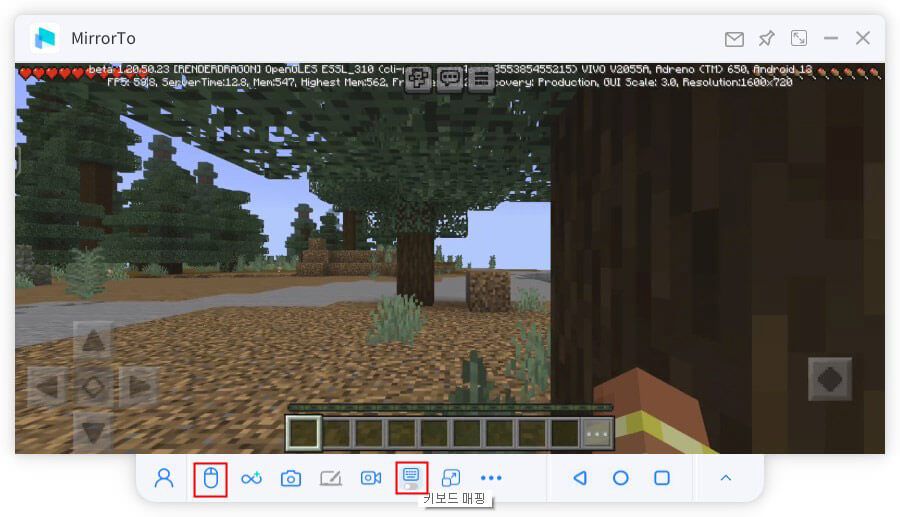This screenshot has height=517, width=900.
Task: Collapse the toolbar with up chevron
Action: point(726,478)
